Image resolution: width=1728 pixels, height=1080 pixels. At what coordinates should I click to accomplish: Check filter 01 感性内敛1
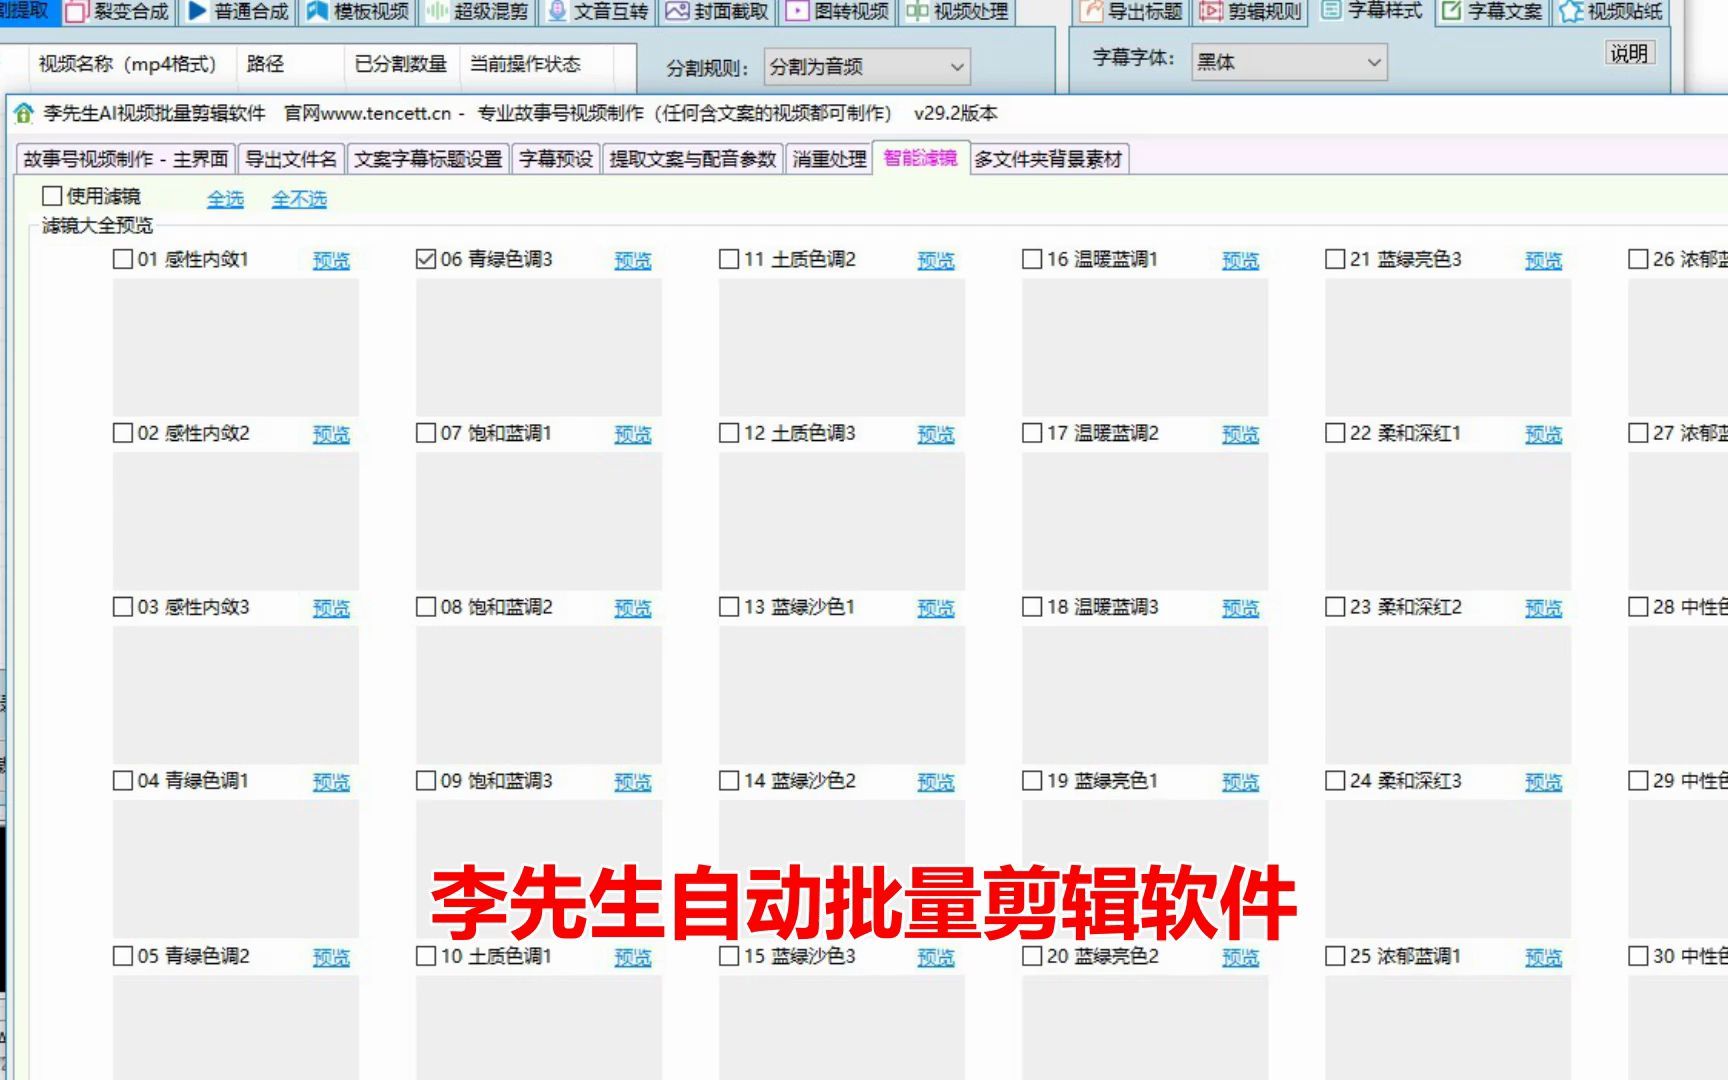click(123, 259)
